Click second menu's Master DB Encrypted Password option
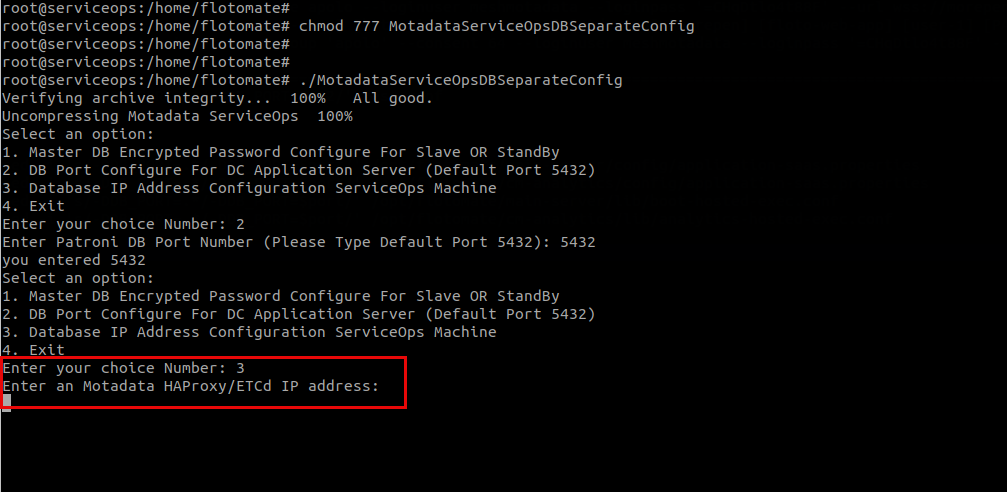 coord(280,296)
